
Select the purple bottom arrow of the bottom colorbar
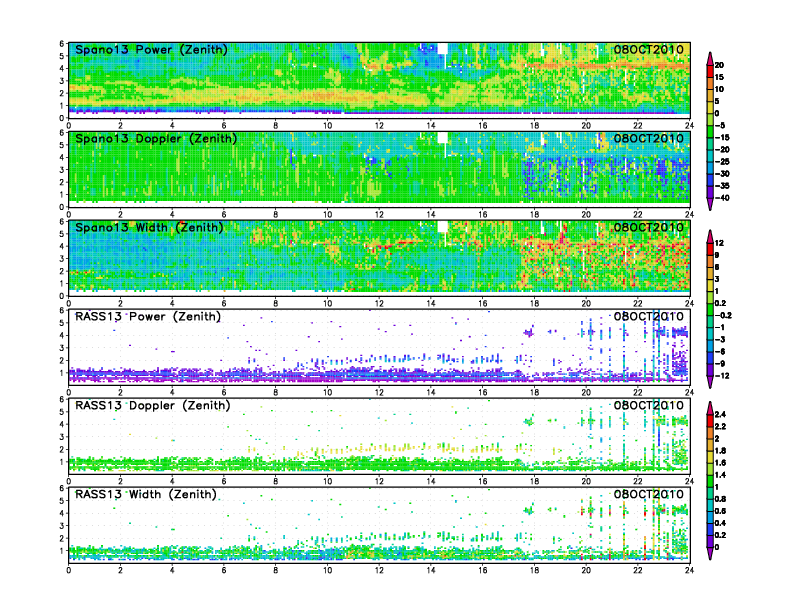pyautogui.click(x=710, y=553)
